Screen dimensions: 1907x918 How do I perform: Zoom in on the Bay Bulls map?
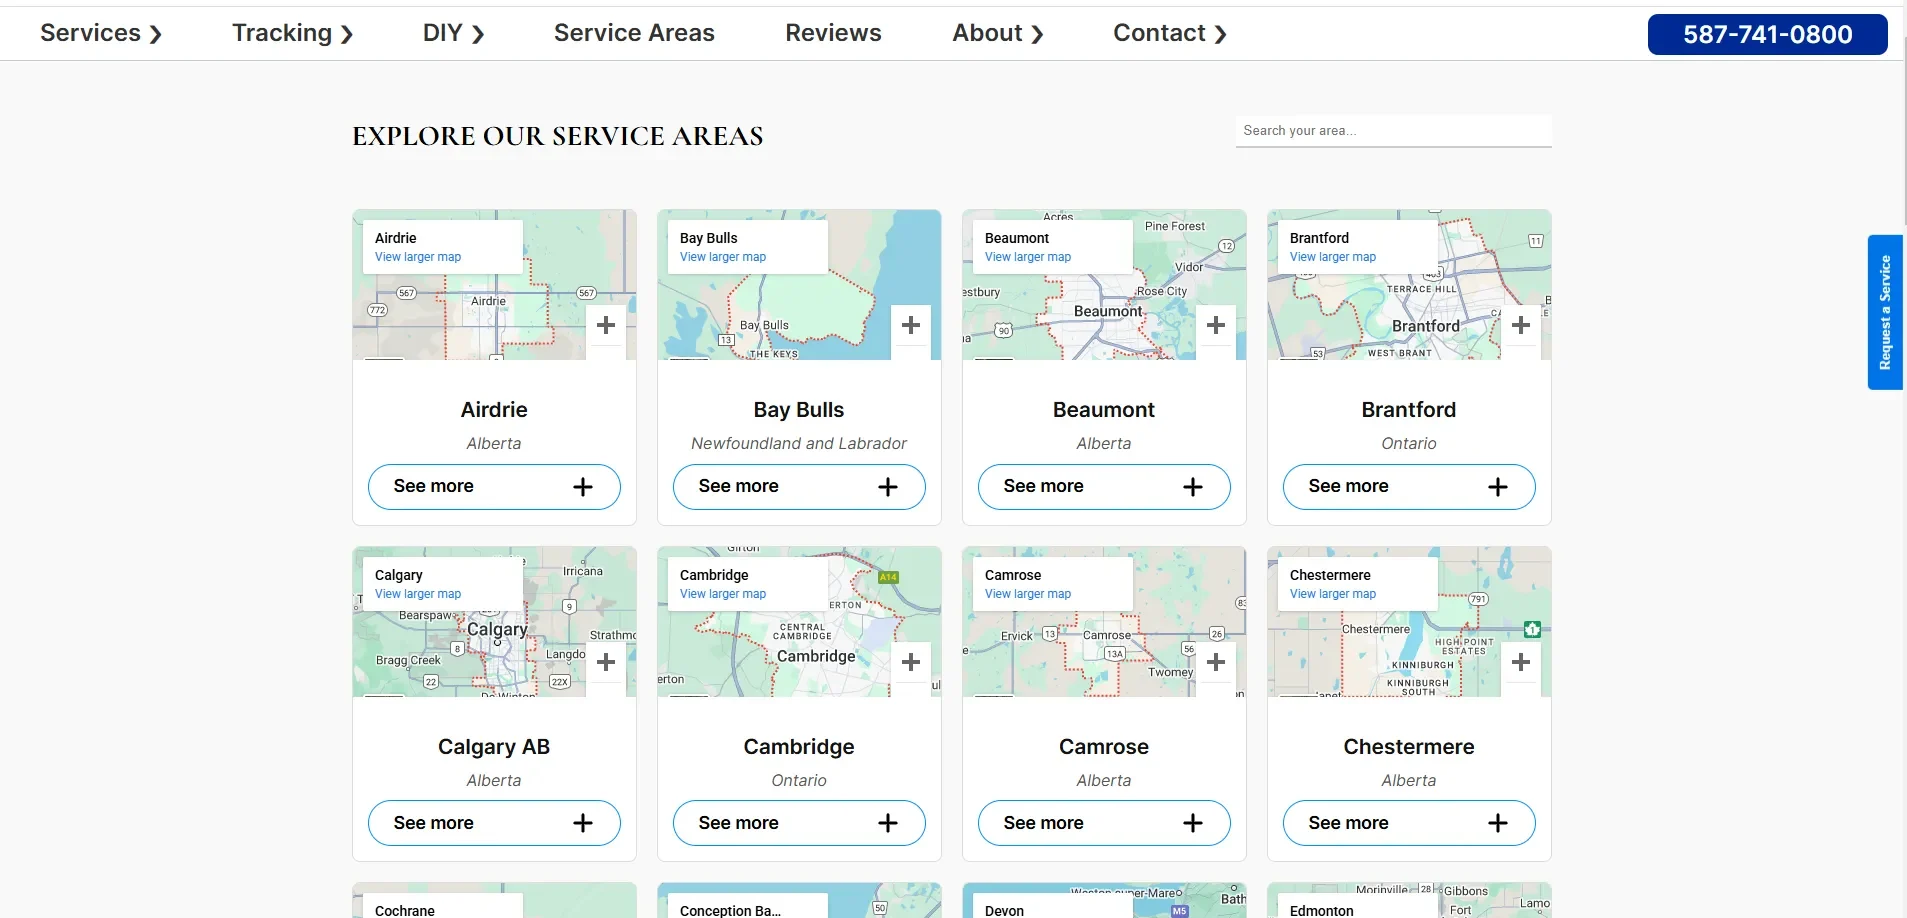(911, 325)
